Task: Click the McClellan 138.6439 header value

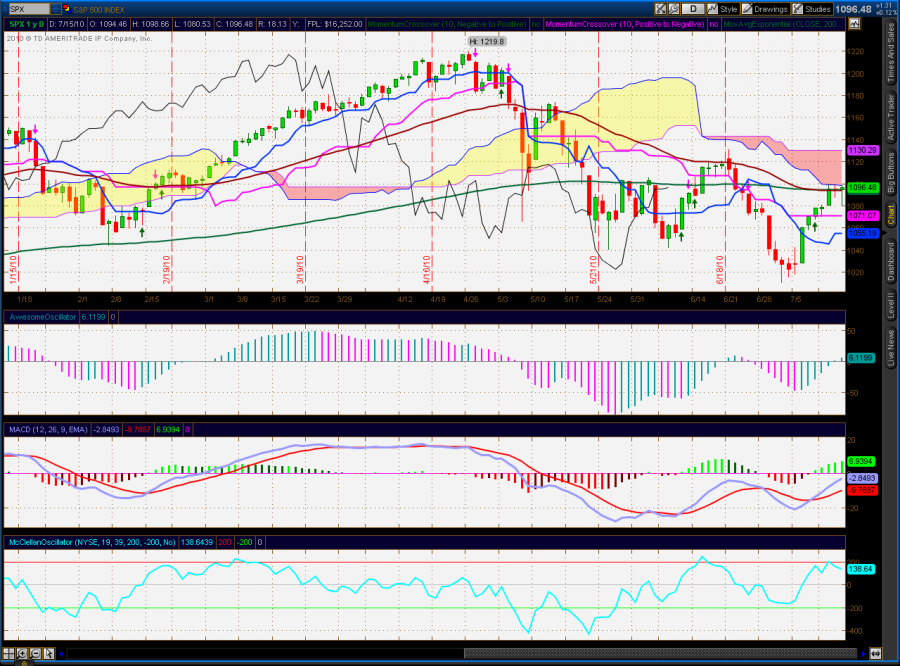Action: coord(197,542)
